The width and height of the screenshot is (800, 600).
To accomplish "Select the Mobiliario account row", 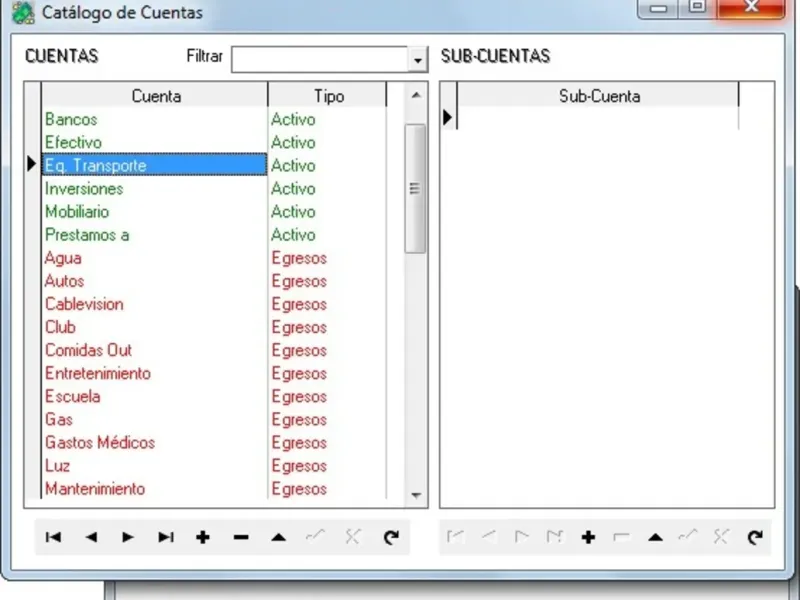I will click(155, 212).
